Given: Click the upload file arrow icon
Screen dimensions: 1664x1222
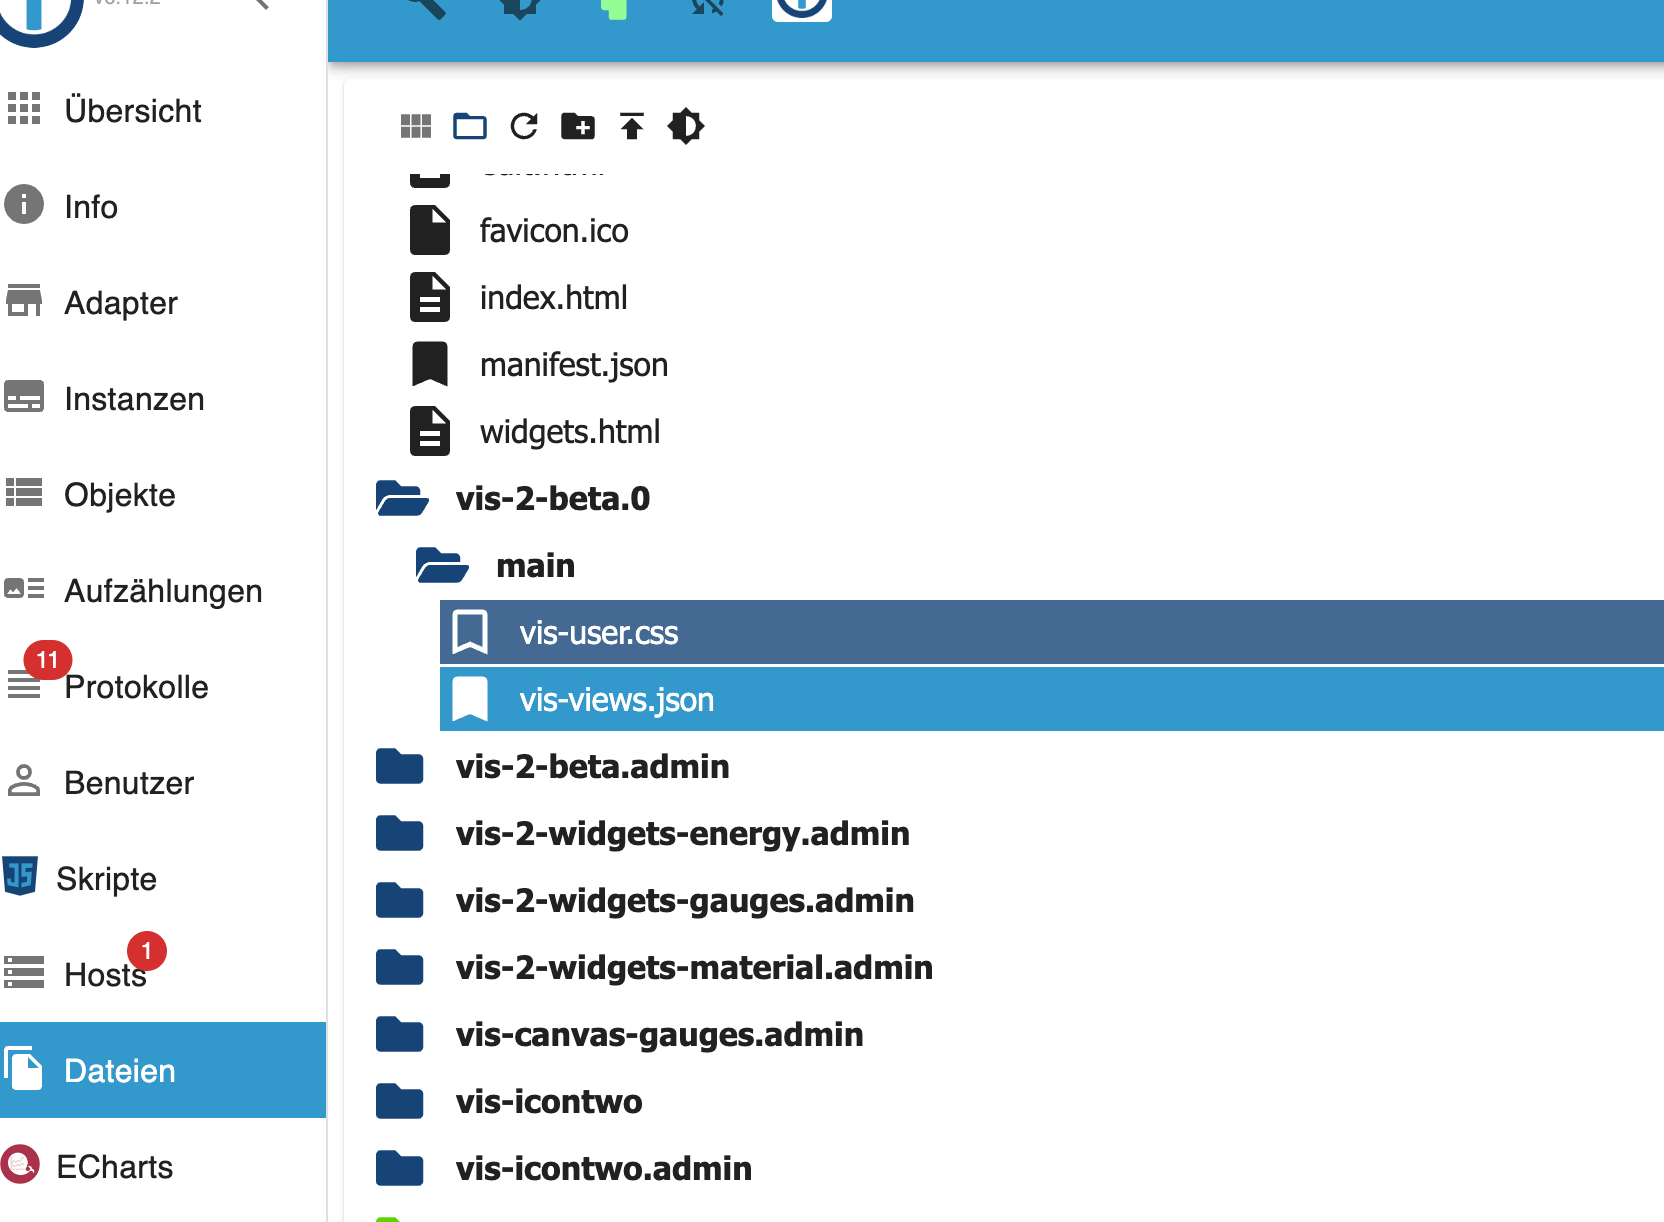Looking at the screenshot, I should (x=632, y=126).
